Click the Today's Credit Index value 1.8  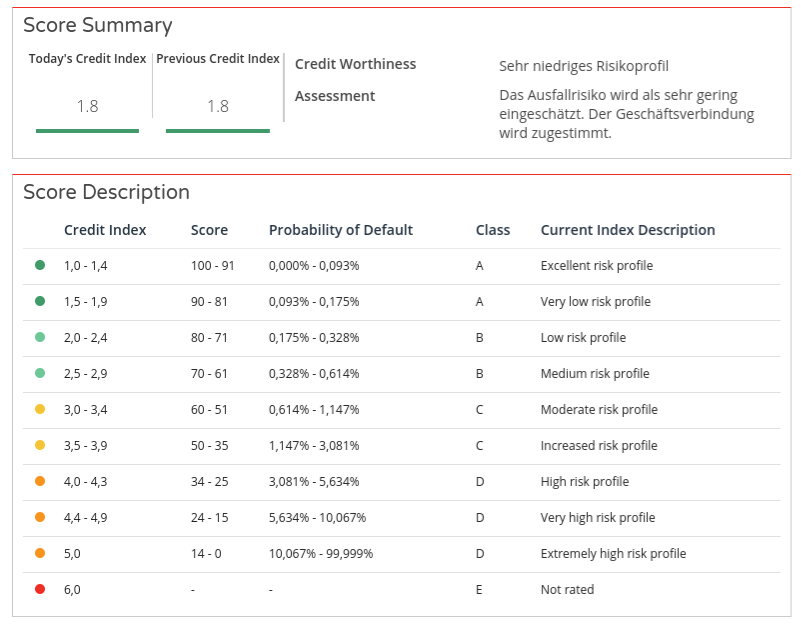click(x=87, y=106)
